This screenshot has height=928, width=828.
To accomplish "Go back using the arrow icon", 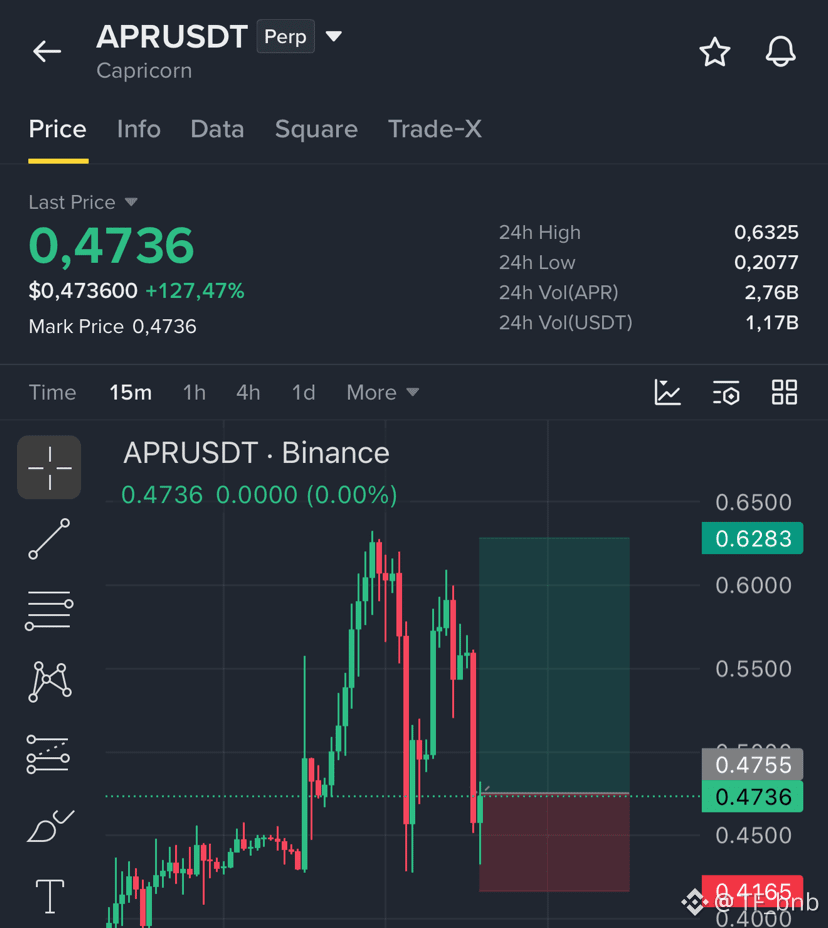I will [47, 51].
